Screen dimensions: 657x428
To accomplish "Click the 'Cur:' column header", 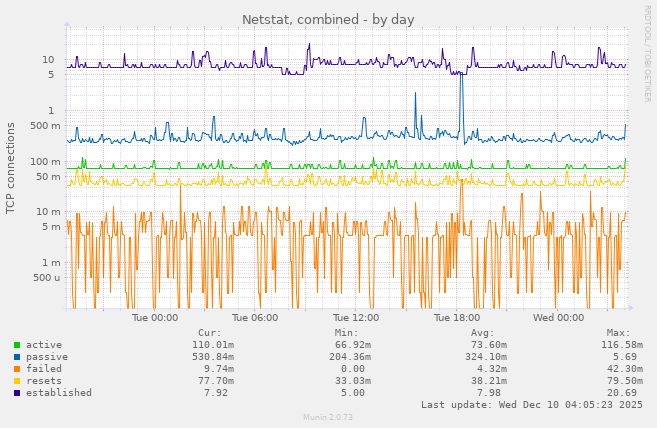I will tap(210, 333).
